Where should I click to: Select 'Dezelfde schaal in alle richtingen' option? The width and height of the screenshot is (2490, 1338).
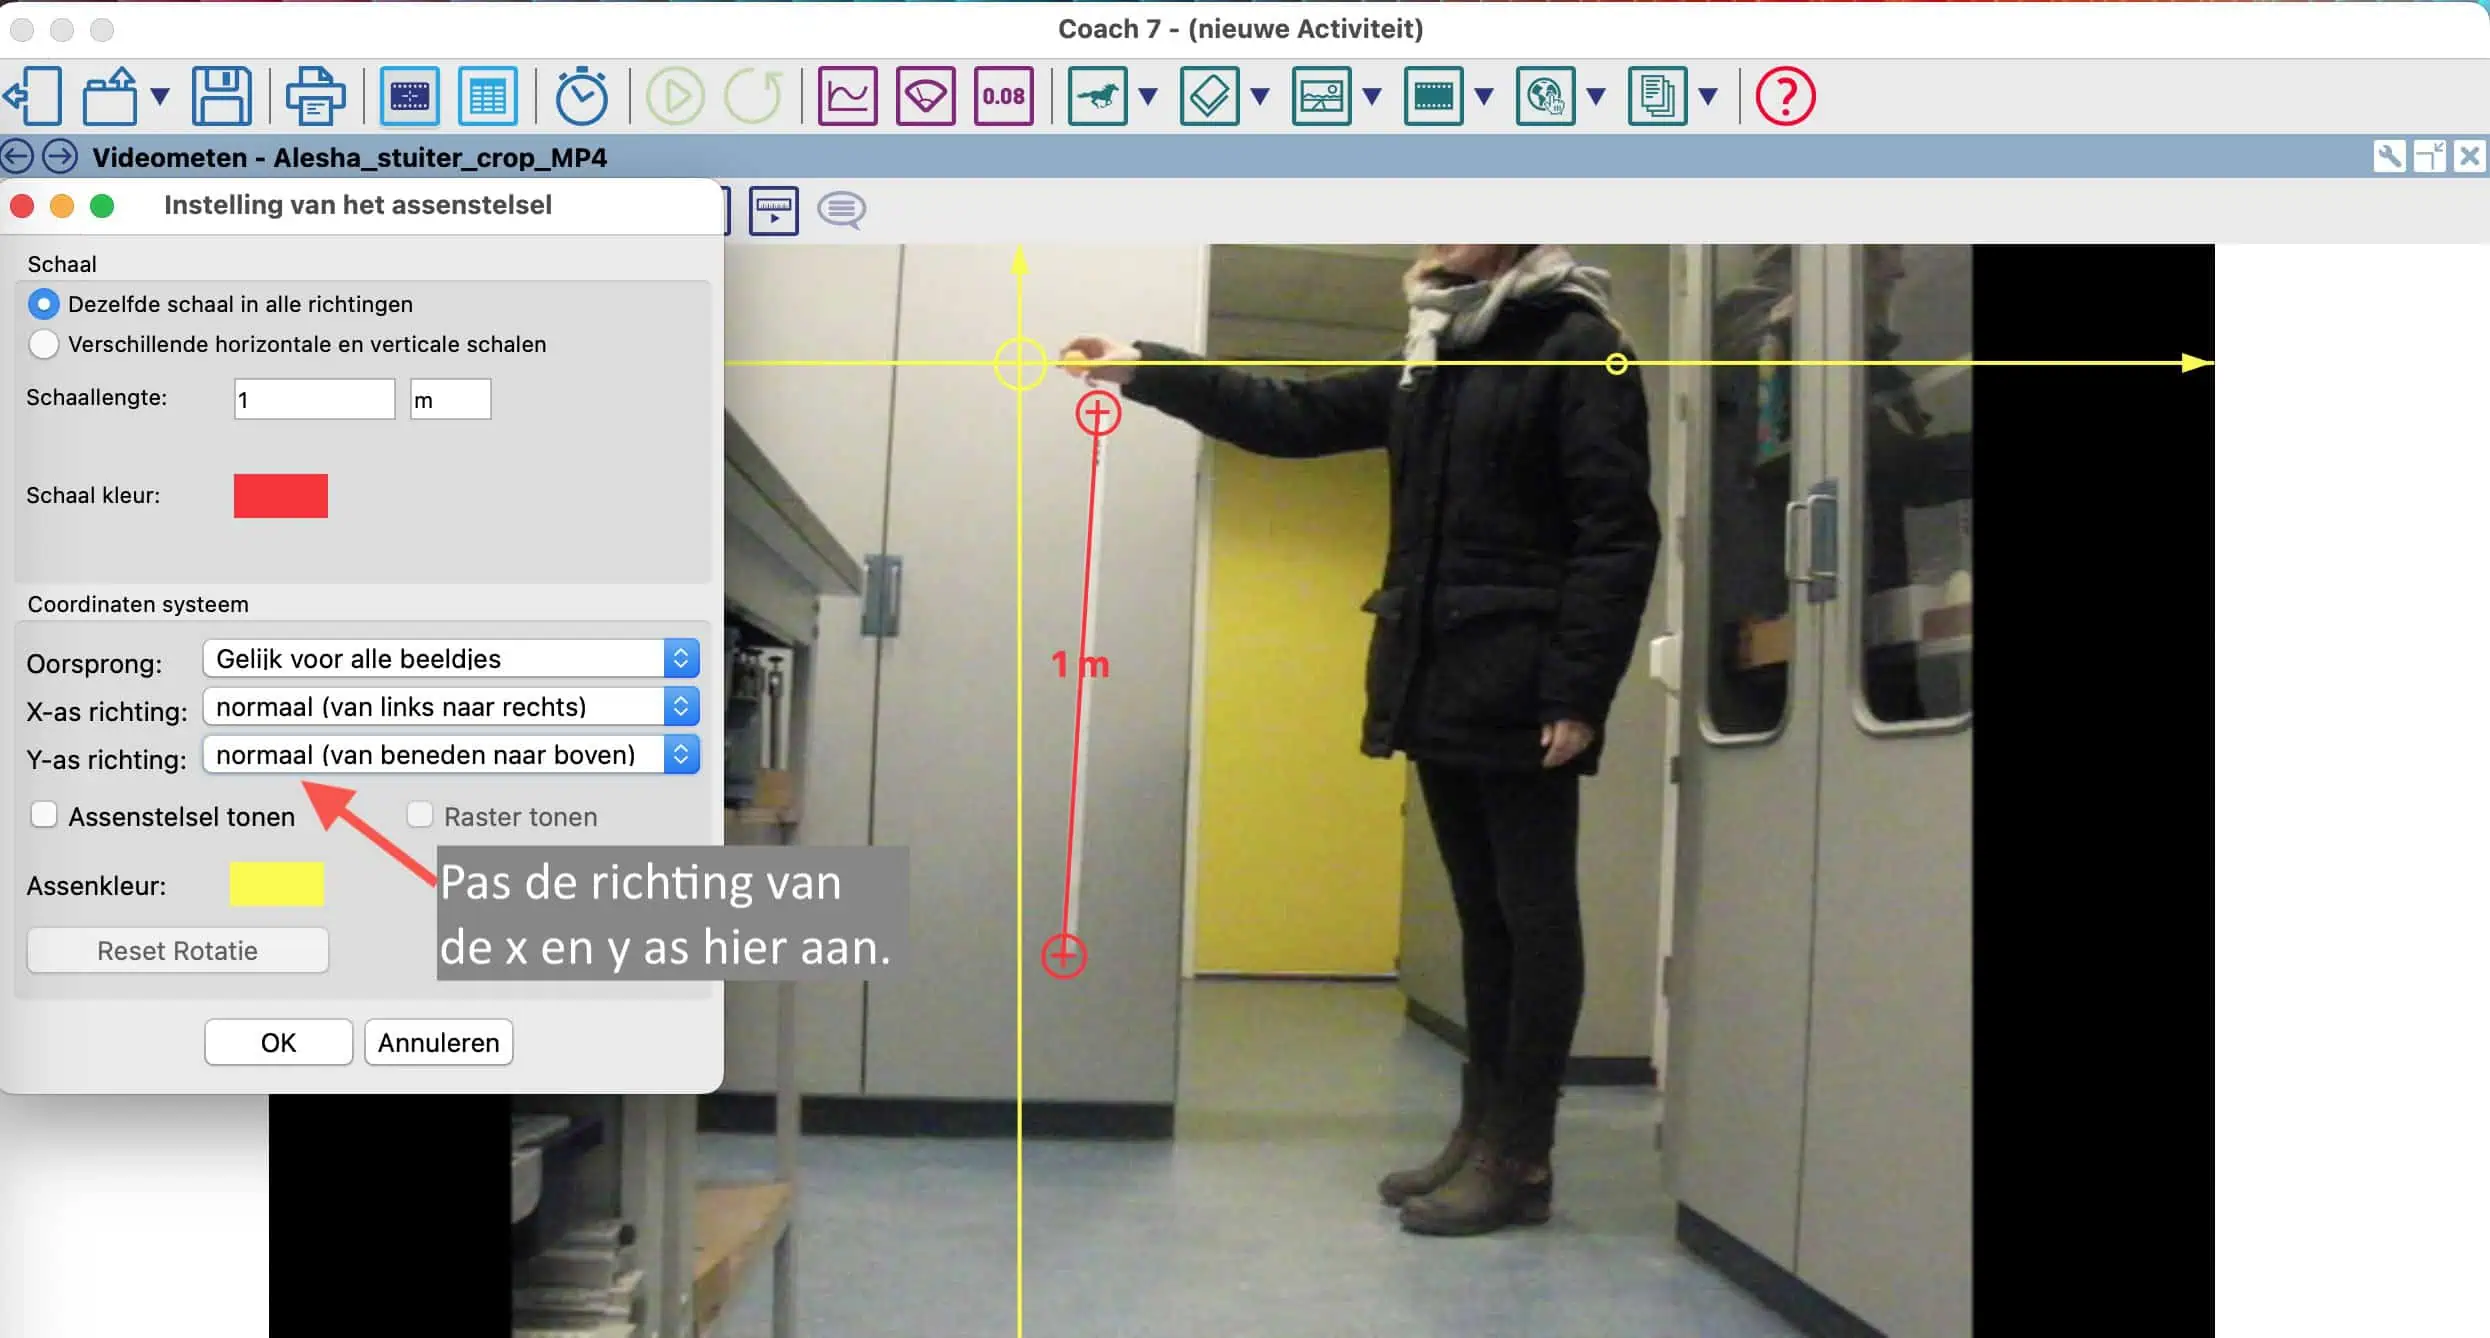tap(44, 304)
